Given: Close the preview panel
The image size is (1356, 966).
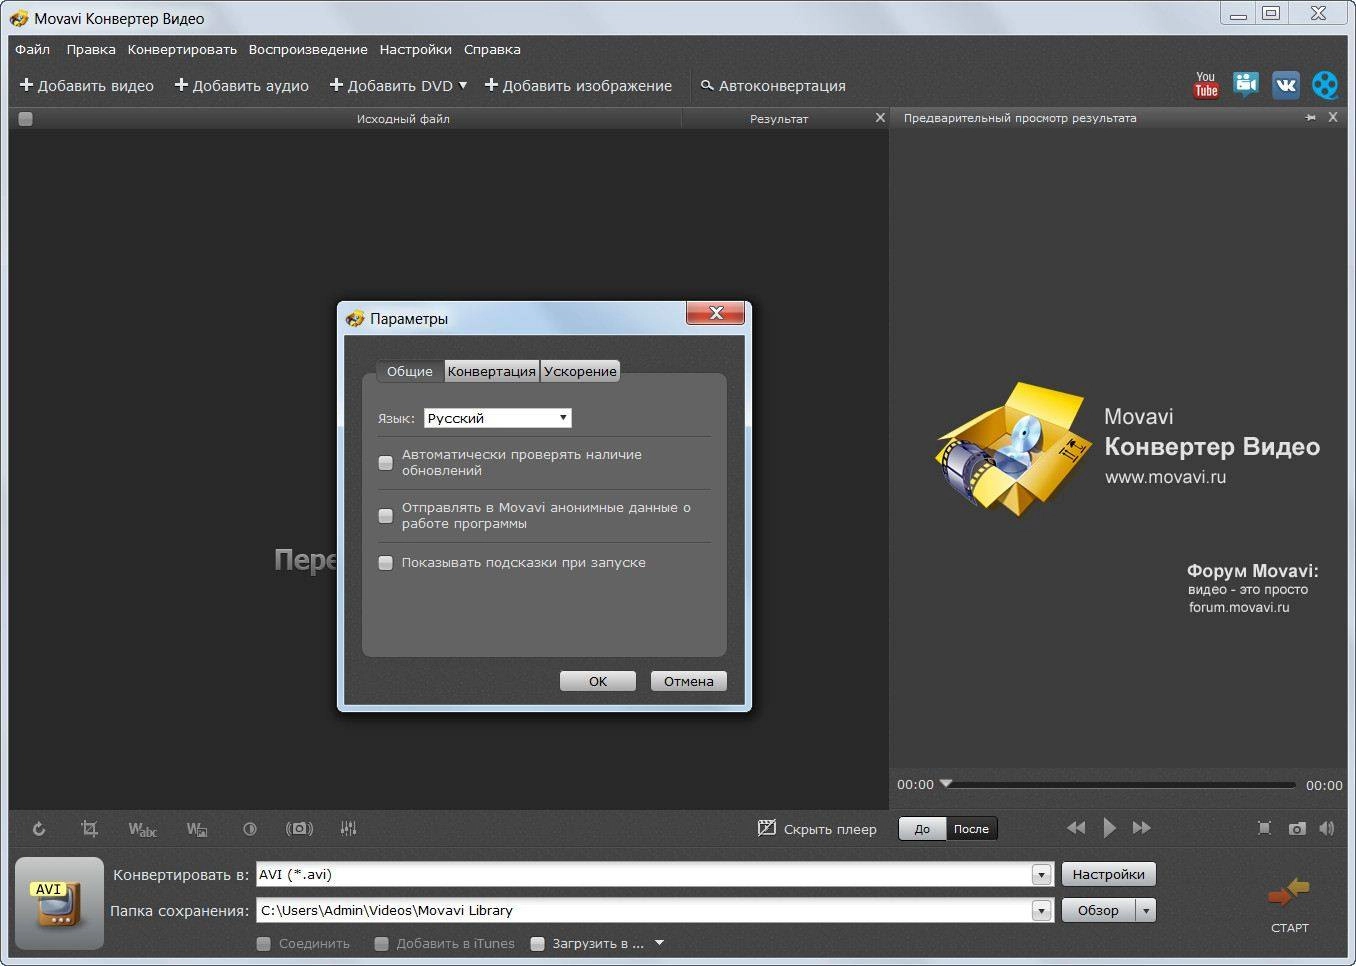Looking at the screenshot, I should (1333, 117).
